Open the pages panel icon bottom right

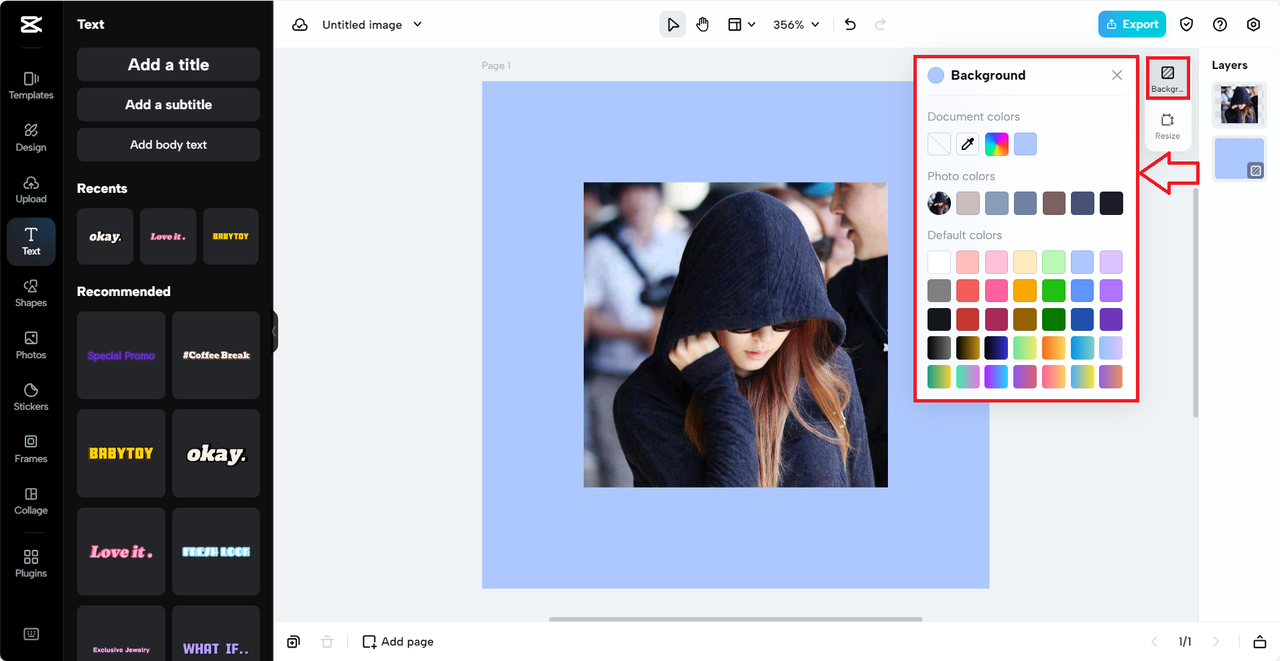1259,642
